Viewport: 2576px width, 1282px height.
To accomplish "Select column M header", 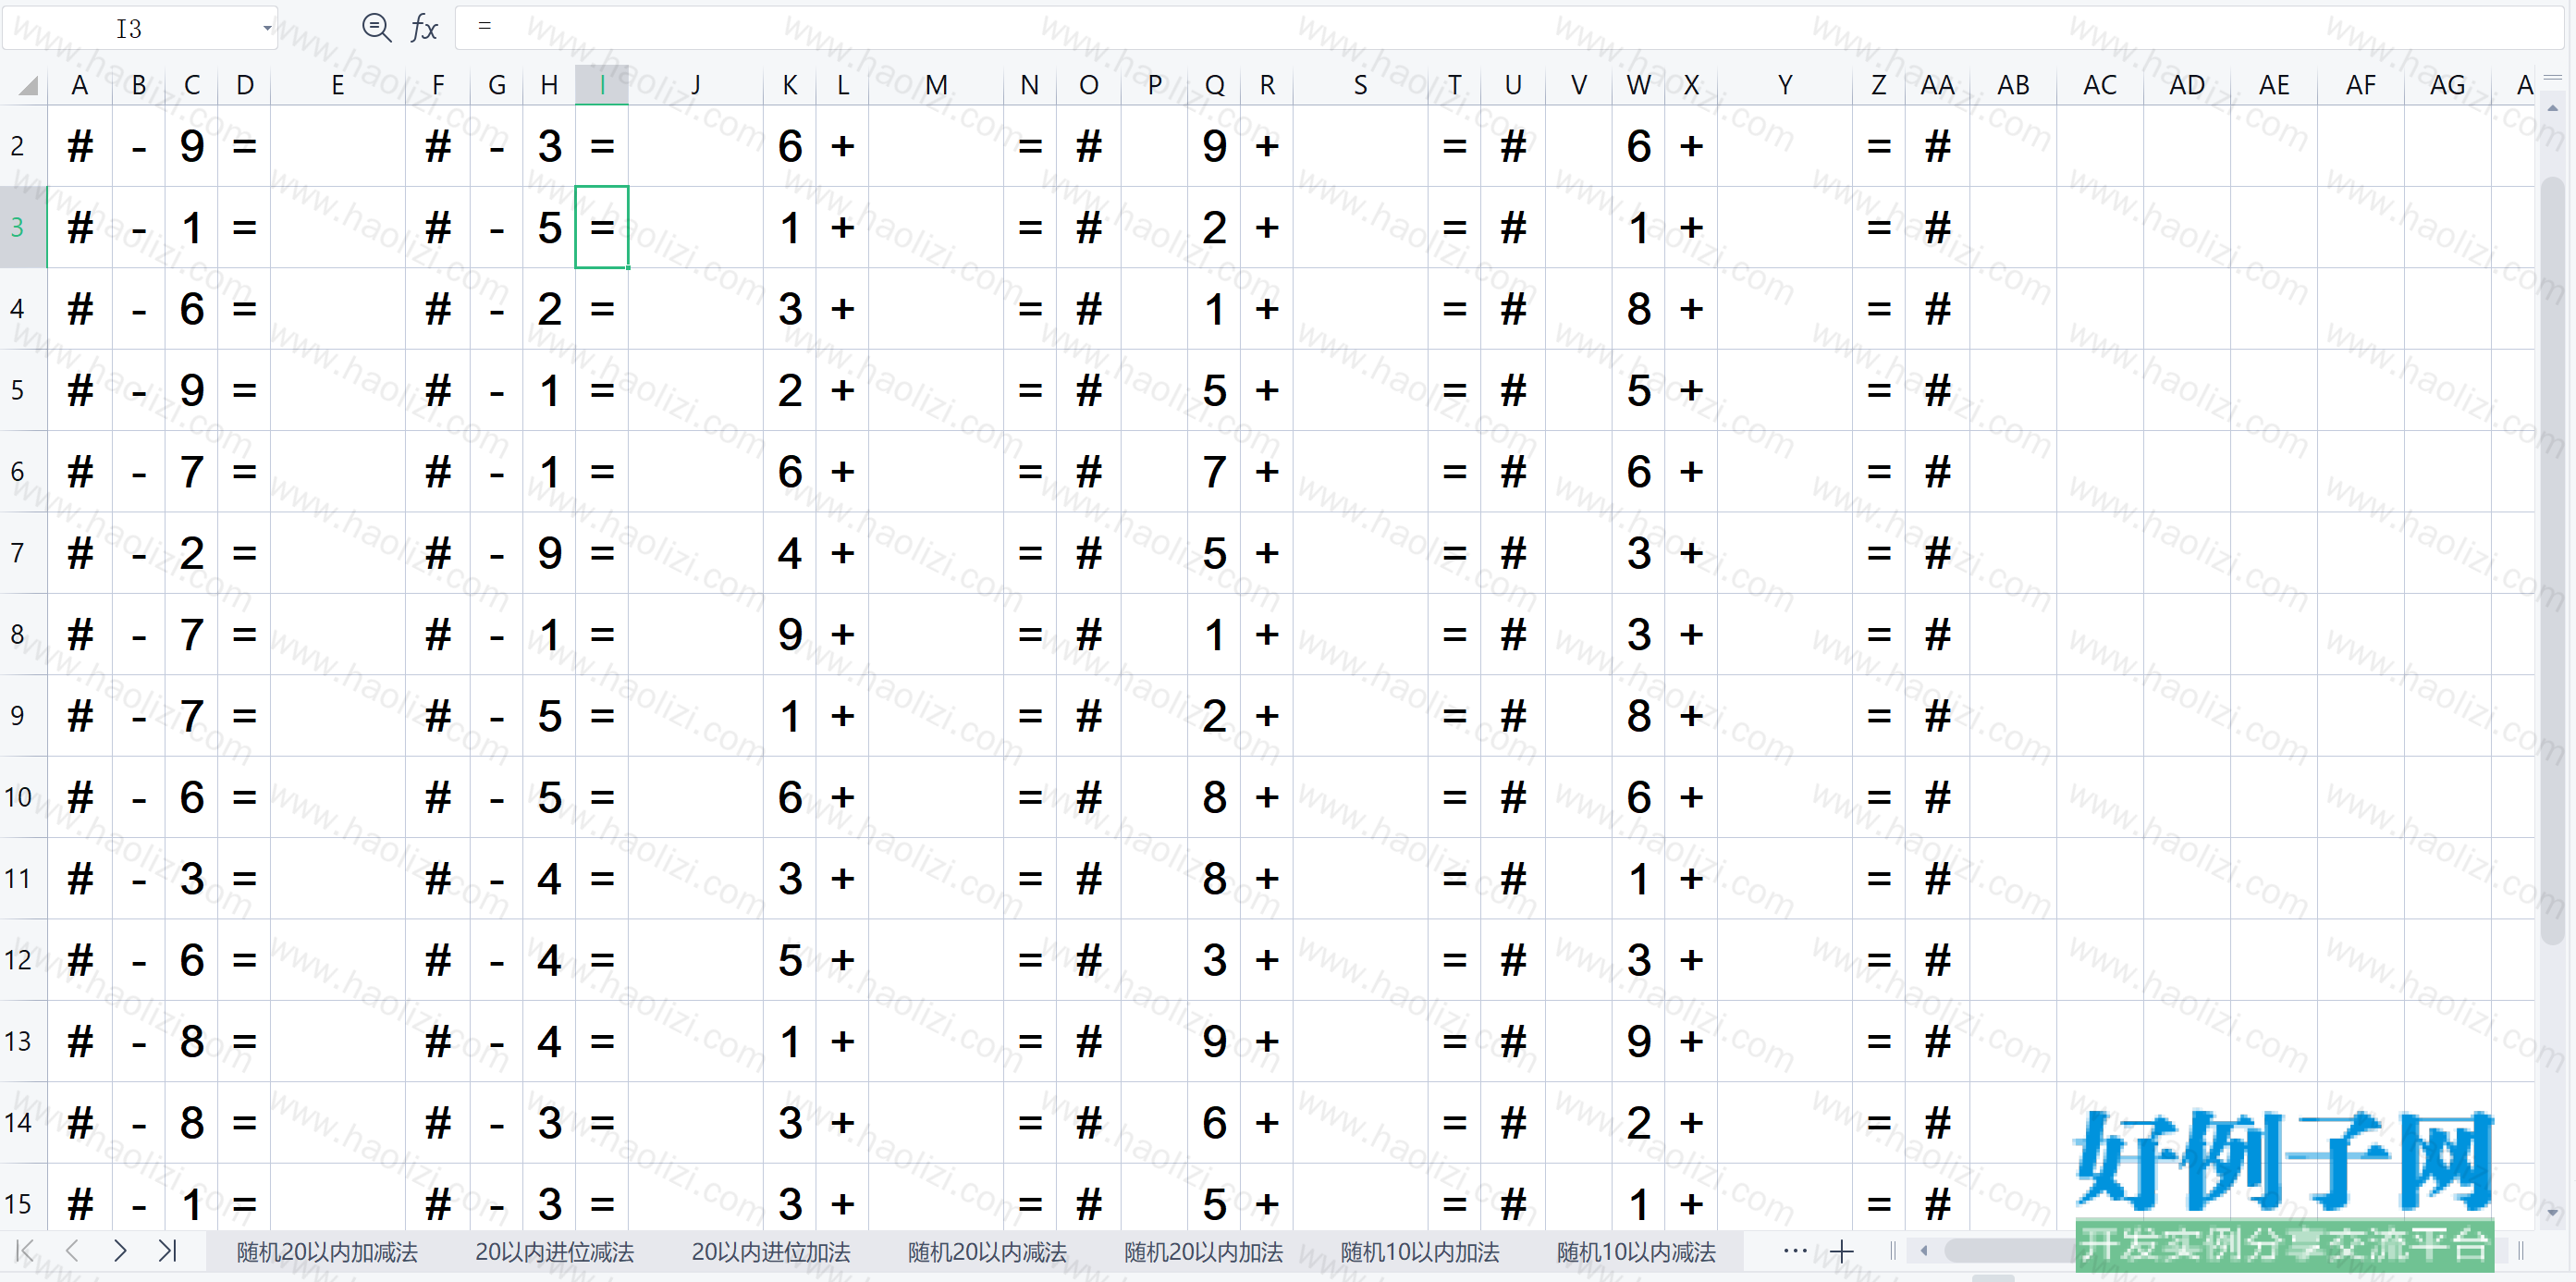I will (936, 86).
